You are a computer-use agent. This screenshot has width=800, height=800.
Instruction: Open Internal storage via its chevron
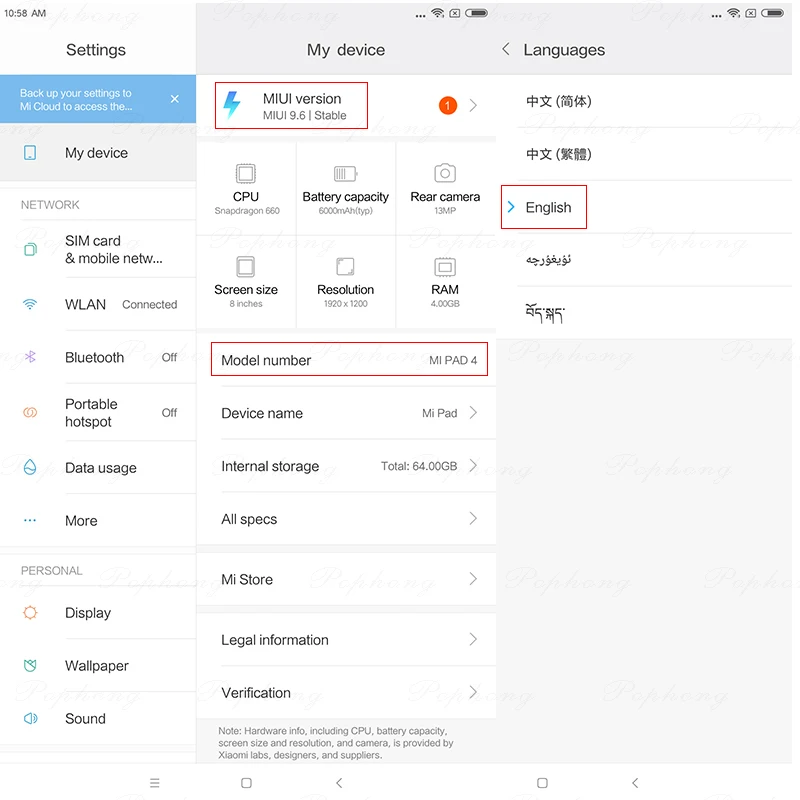(473, 466)
